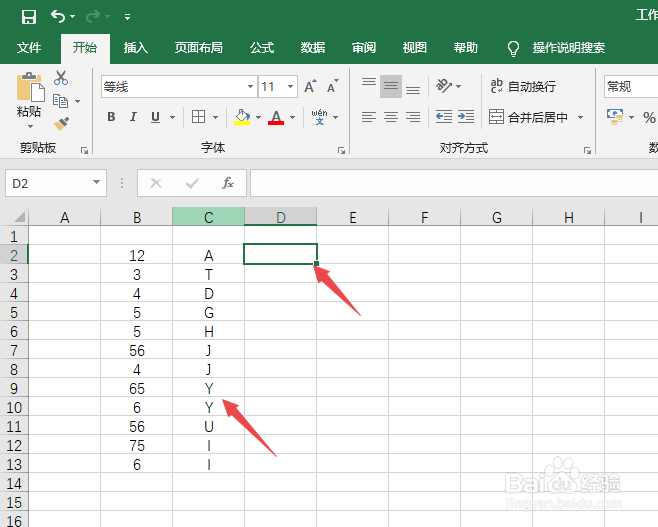
Task: Switch to the 帮助 ribbon tab
Action: [x=465, y=48]
